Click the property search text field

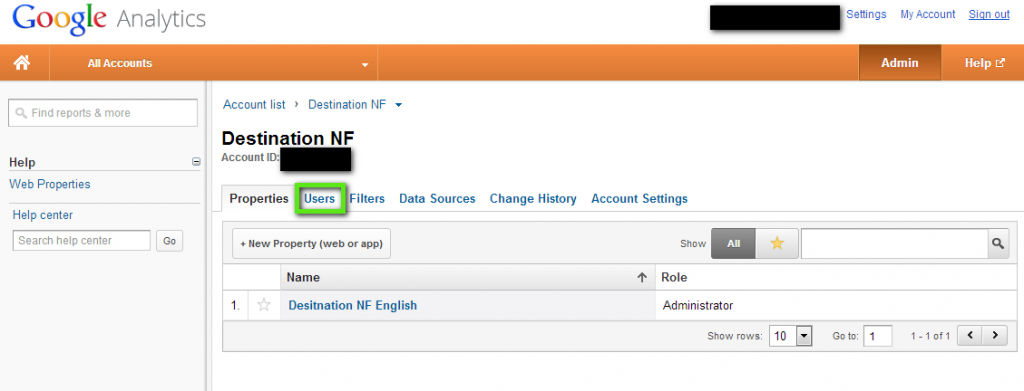pos(894,243)
